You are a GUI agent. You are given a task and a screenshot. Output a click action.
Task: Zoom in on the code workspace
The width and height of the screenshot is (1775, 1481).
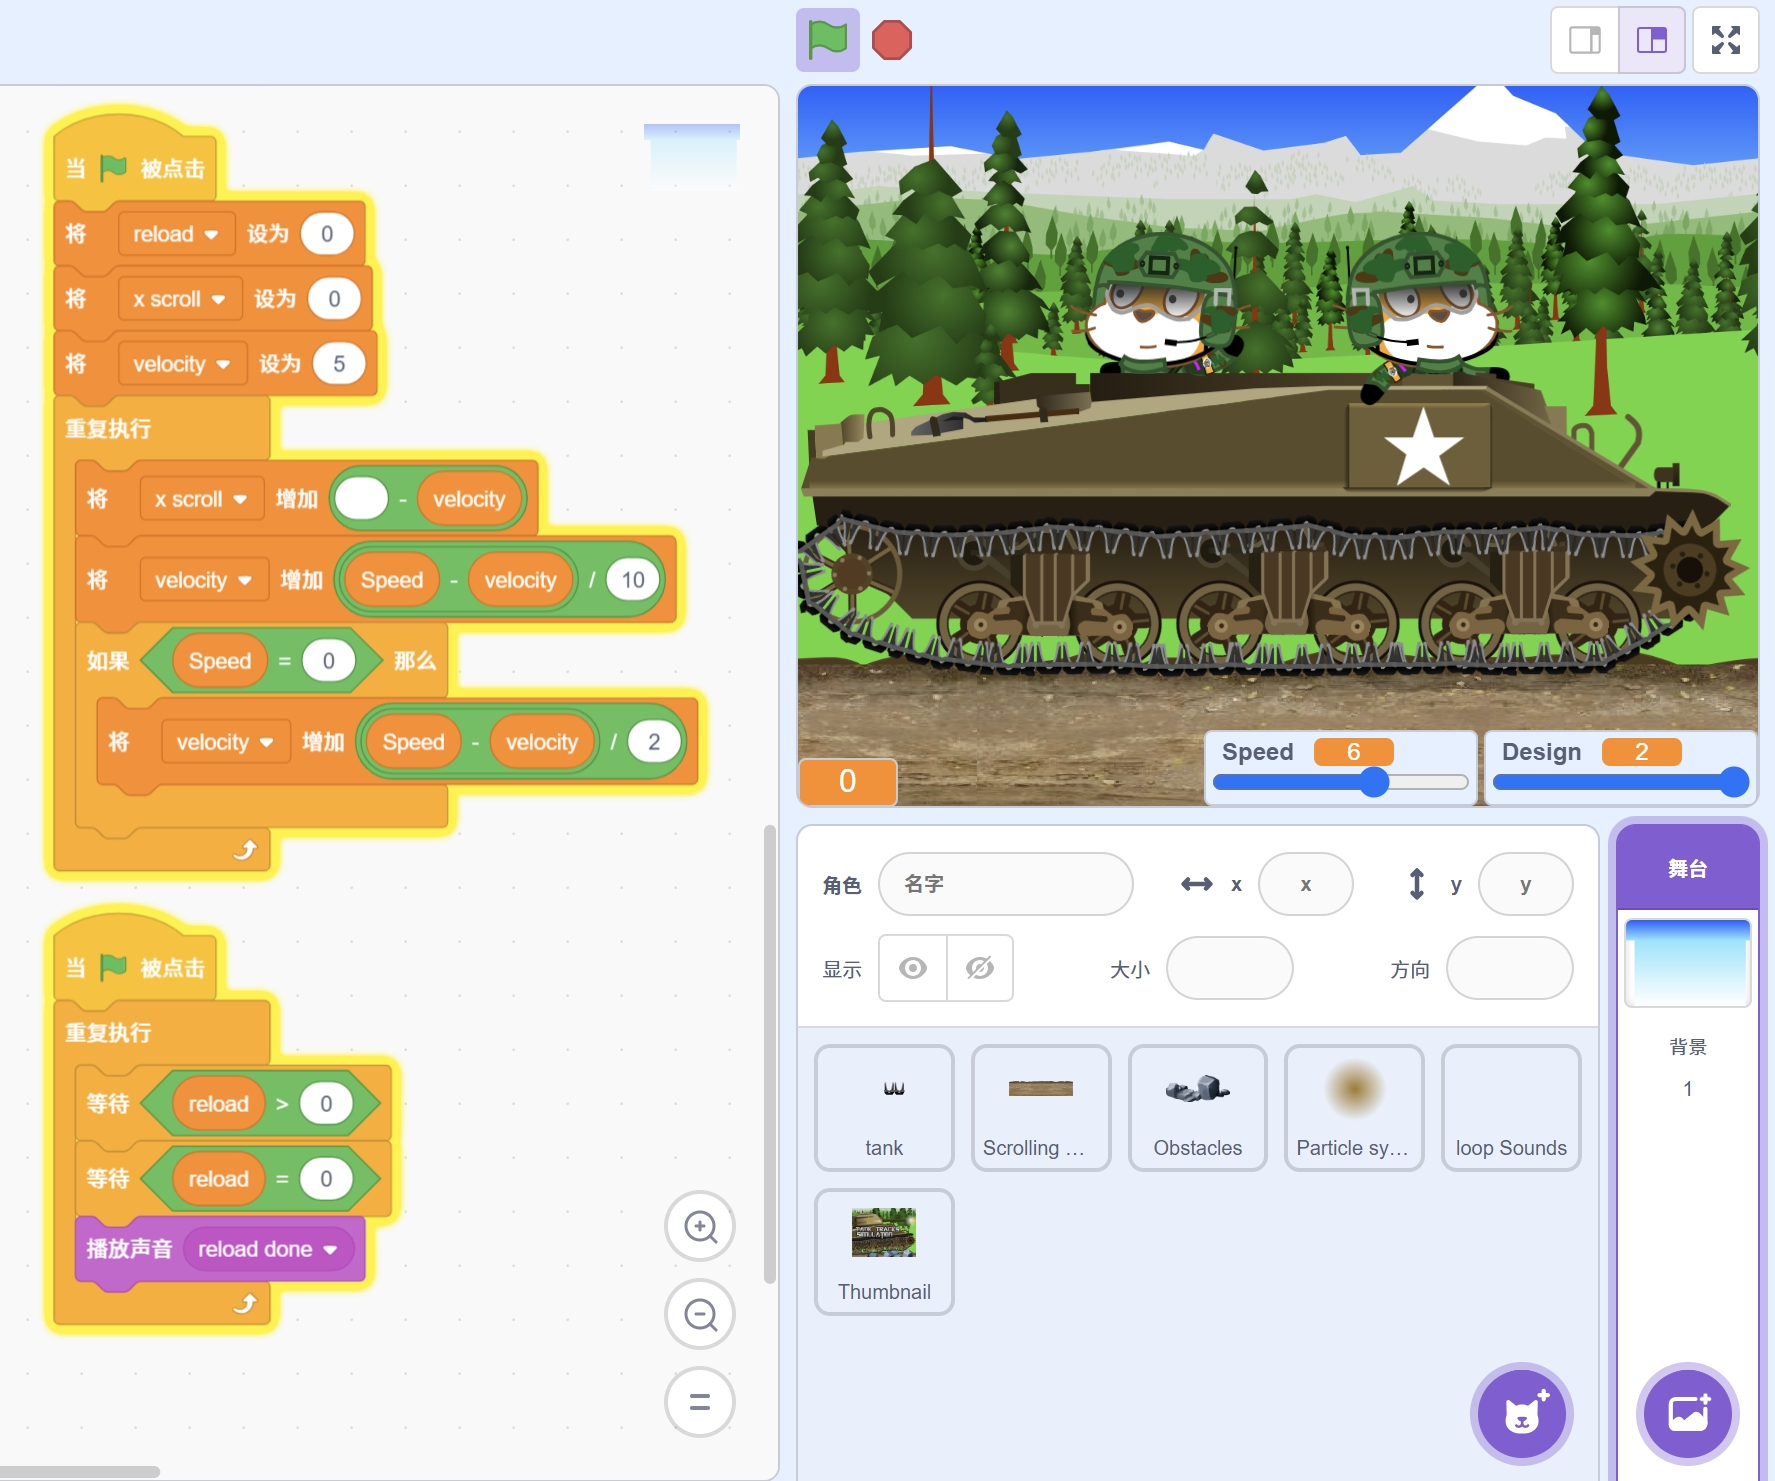[x=700, y=1226]
